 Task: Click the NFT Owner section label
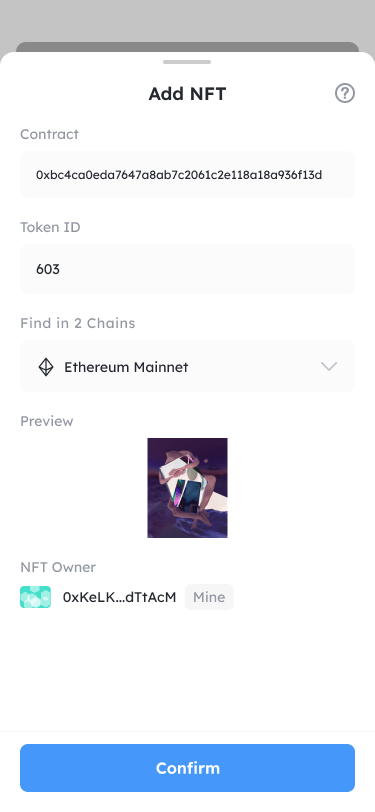coord(58,567)
